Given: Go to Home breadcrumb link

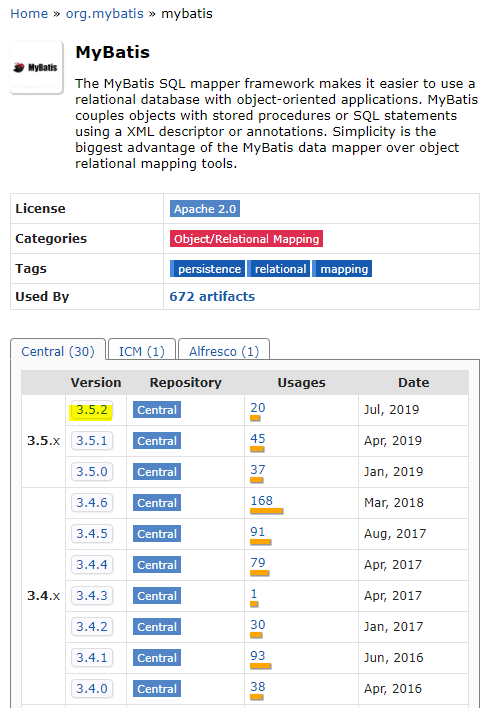Looking at the screenshot, I should coord(29,14).
